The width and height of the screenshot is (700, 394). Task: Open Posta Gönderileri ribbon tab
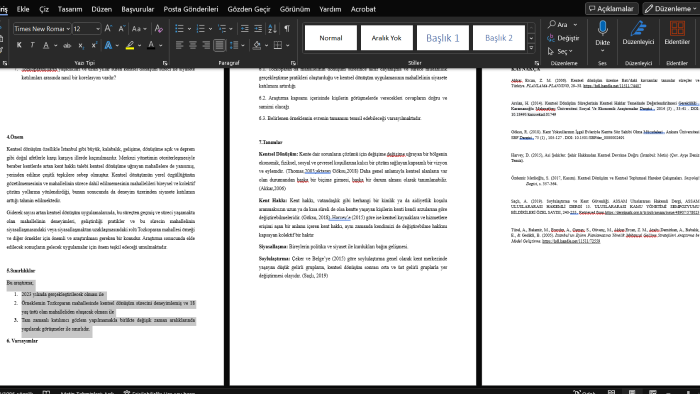(191, 9)
